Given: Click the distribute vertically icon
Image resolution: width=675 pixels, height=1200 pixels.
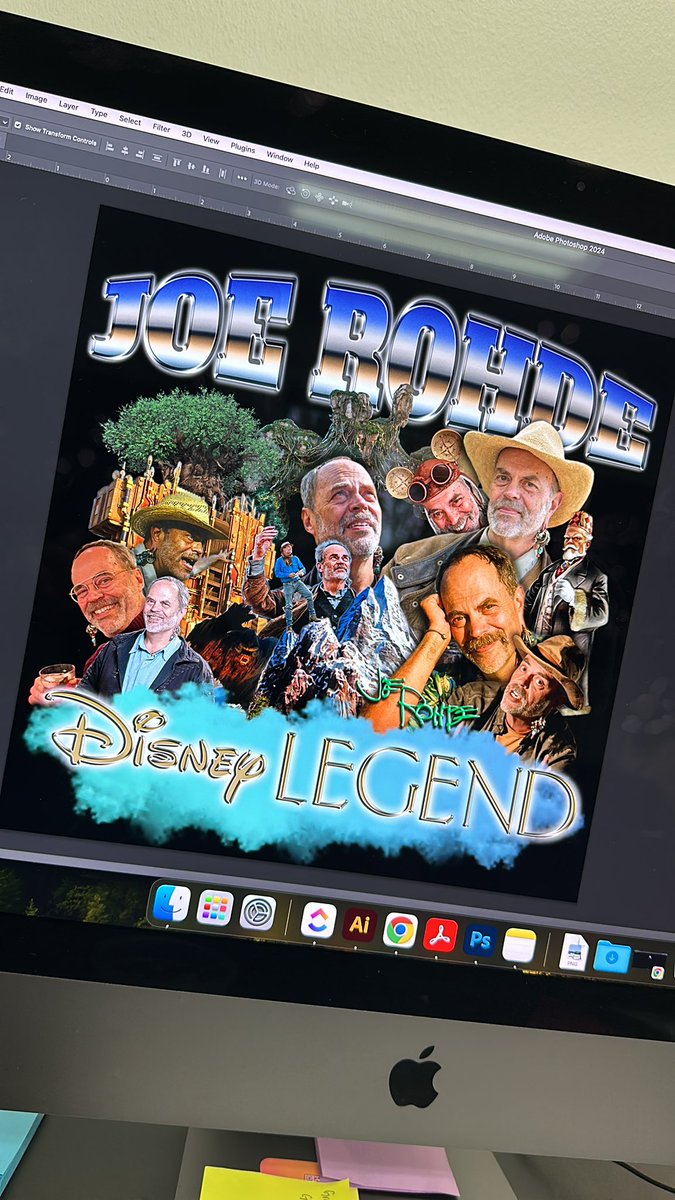Looking at the screenshot, I should [157, 157].
